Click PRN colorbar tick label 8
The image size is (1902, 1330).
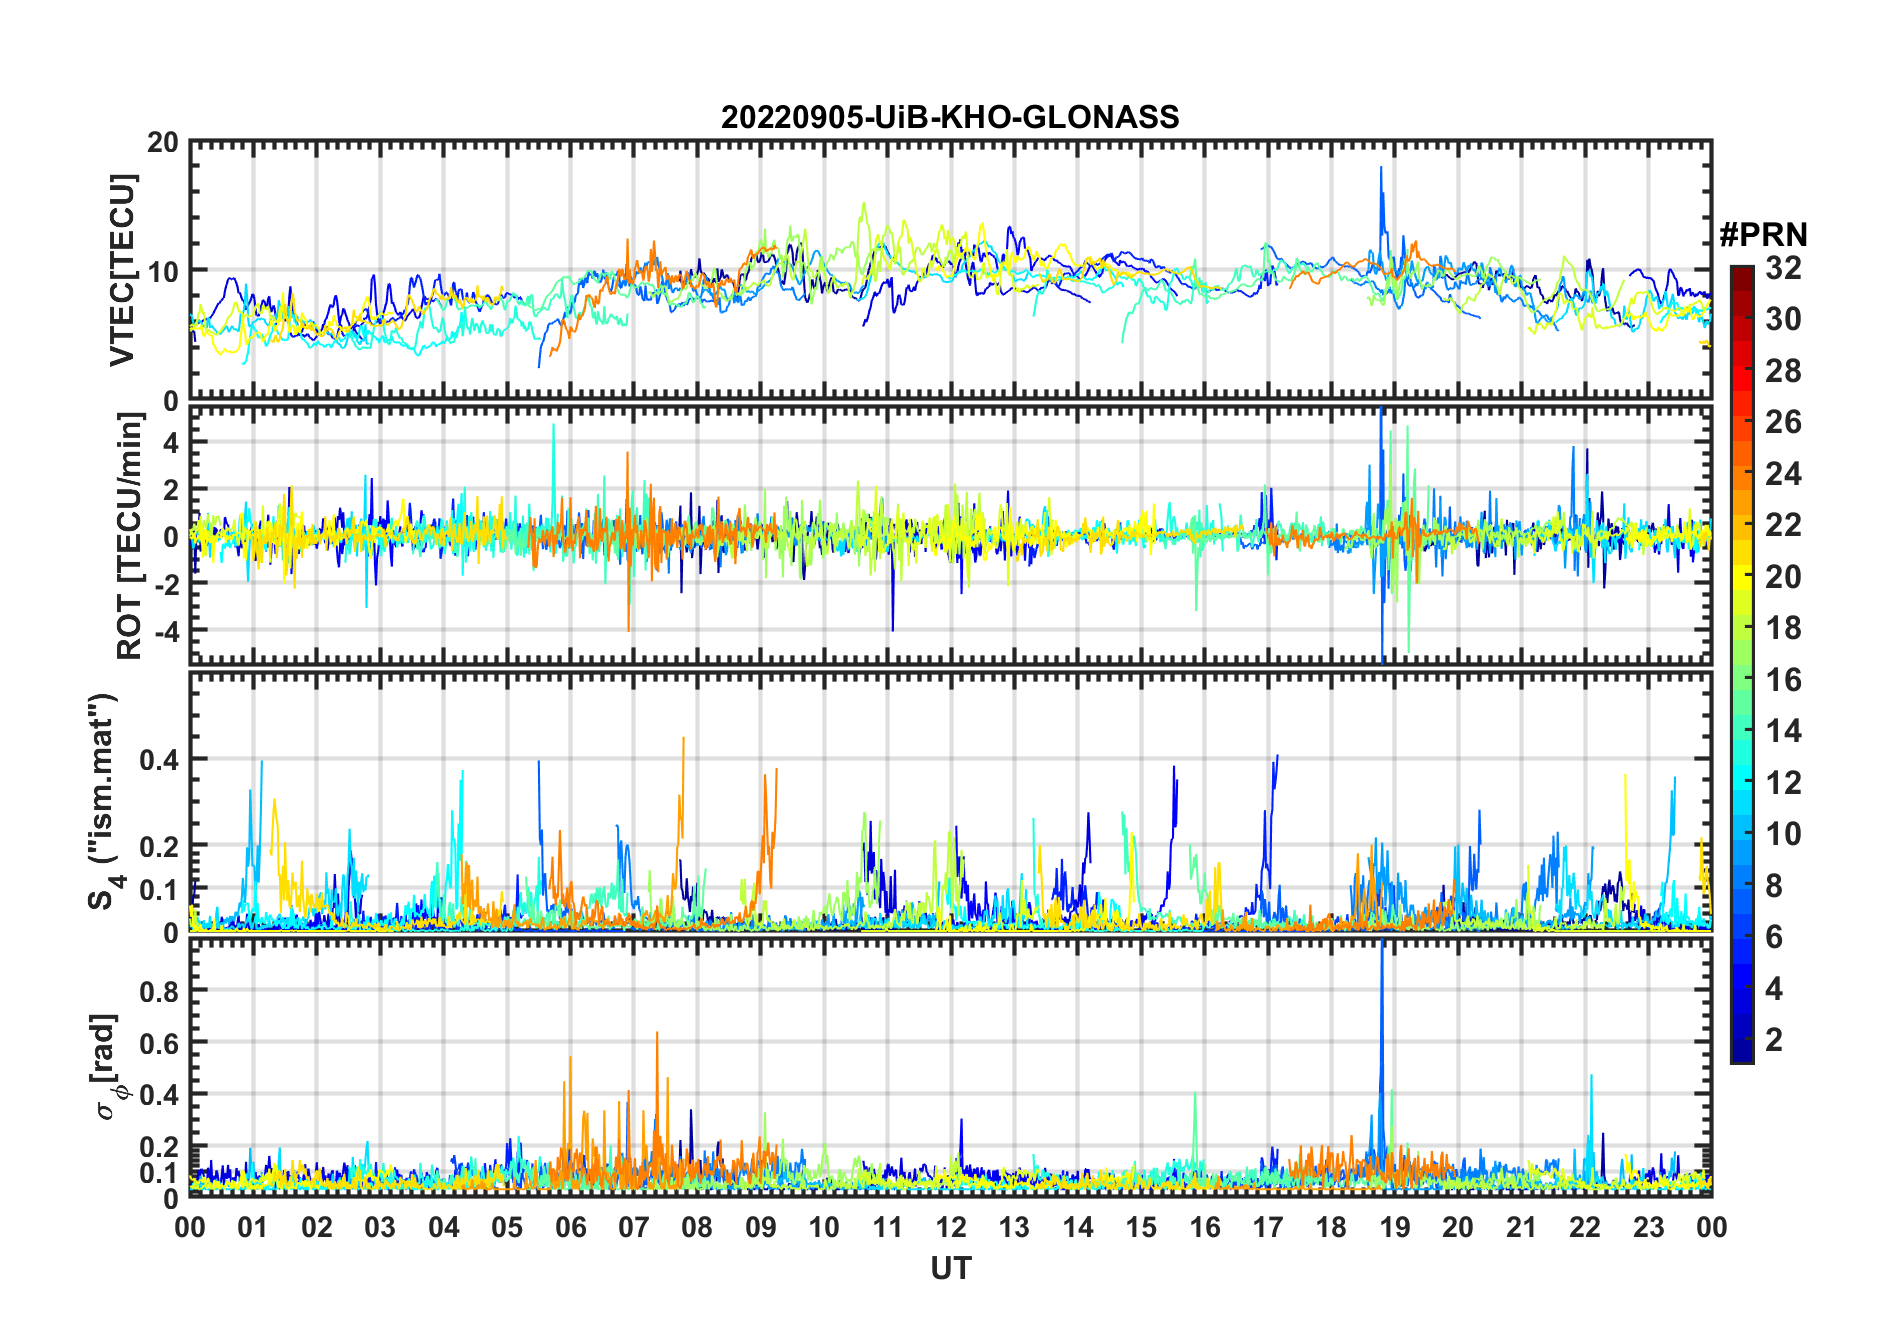point(1774,886)
